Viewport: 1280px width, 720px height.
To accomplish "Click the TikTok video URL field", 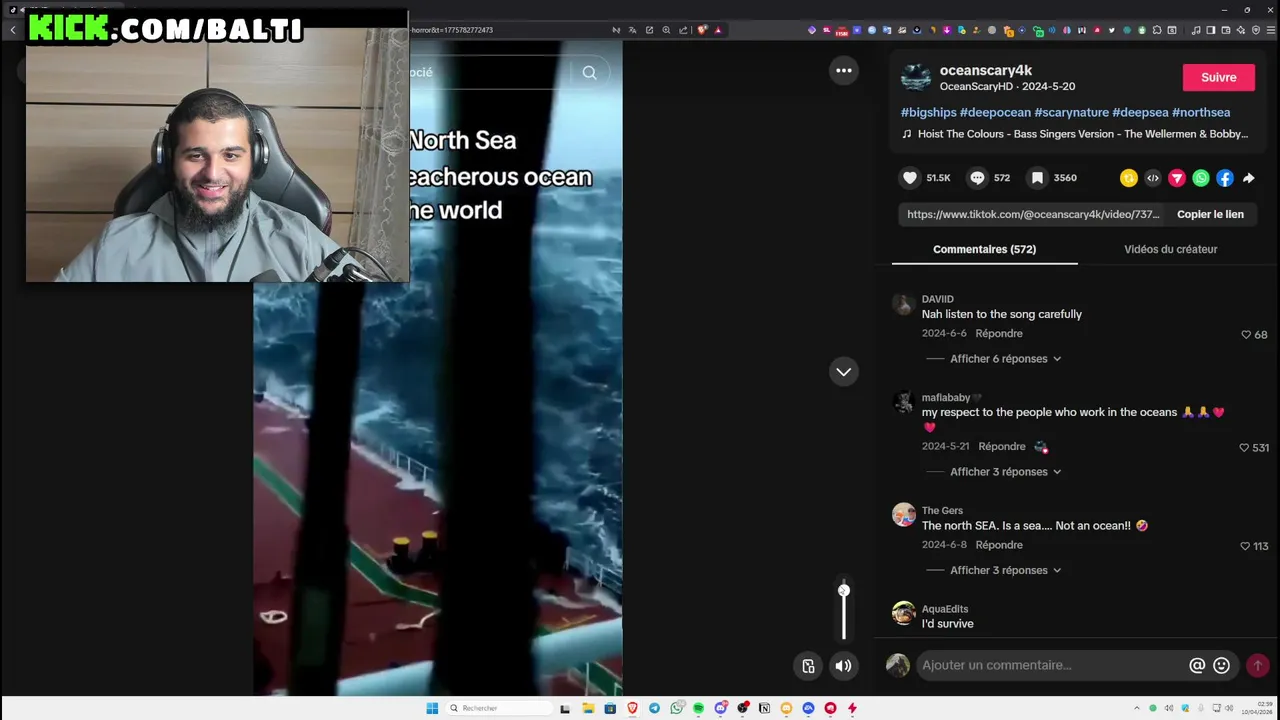I will tap(1033, 214).
